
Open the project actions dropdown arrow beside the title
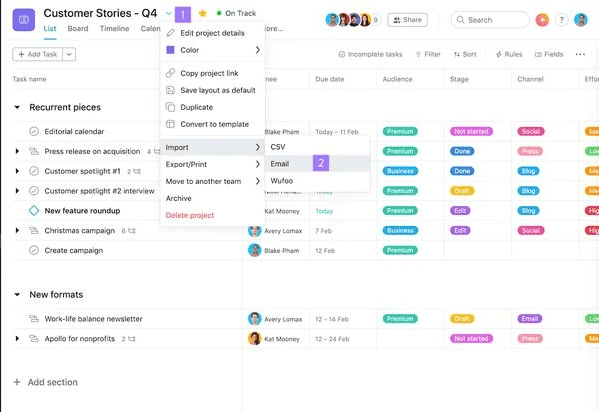point(168,14)
